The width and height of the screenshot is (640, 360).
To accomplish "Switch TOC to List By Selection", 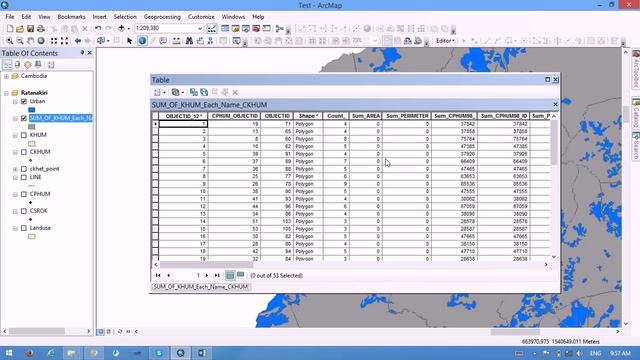I will tap(38, 64).
